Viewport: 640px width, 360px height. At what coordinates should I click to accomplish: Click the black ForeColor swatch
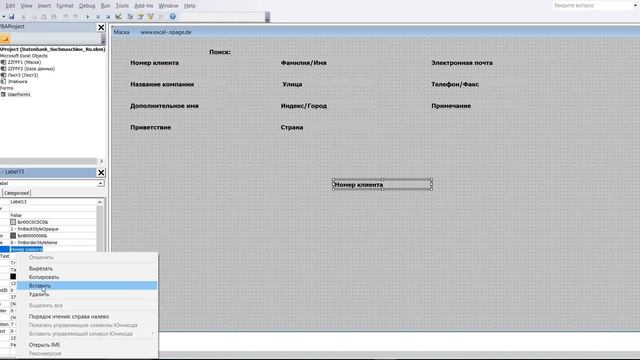point(13,277)
